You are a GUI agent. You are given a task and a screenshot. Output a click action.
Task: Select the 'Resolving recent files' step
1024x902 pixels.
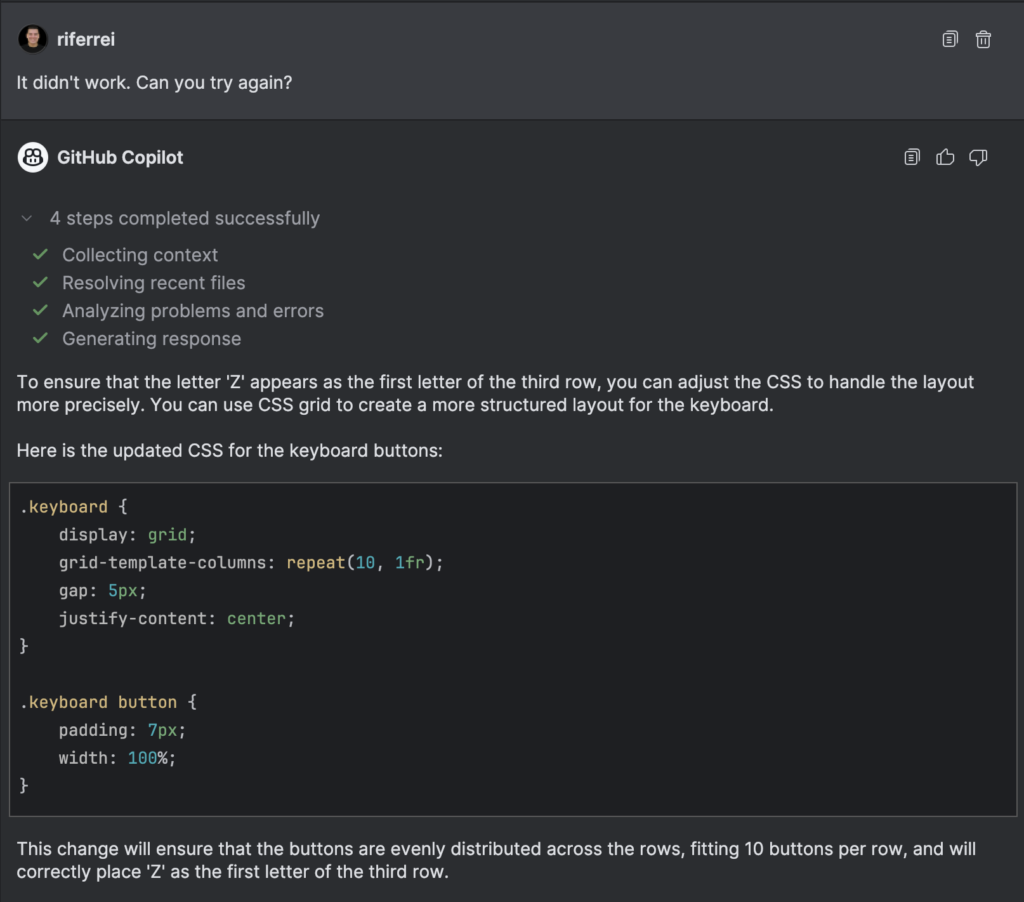point(153,283)
